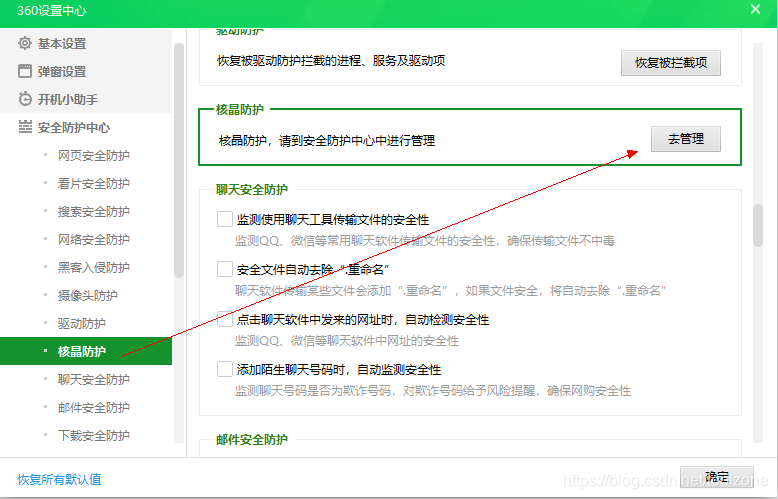Select 核晶防护 in sidebar
This screenshot has width=778, height=499.
tap(86, 351)
